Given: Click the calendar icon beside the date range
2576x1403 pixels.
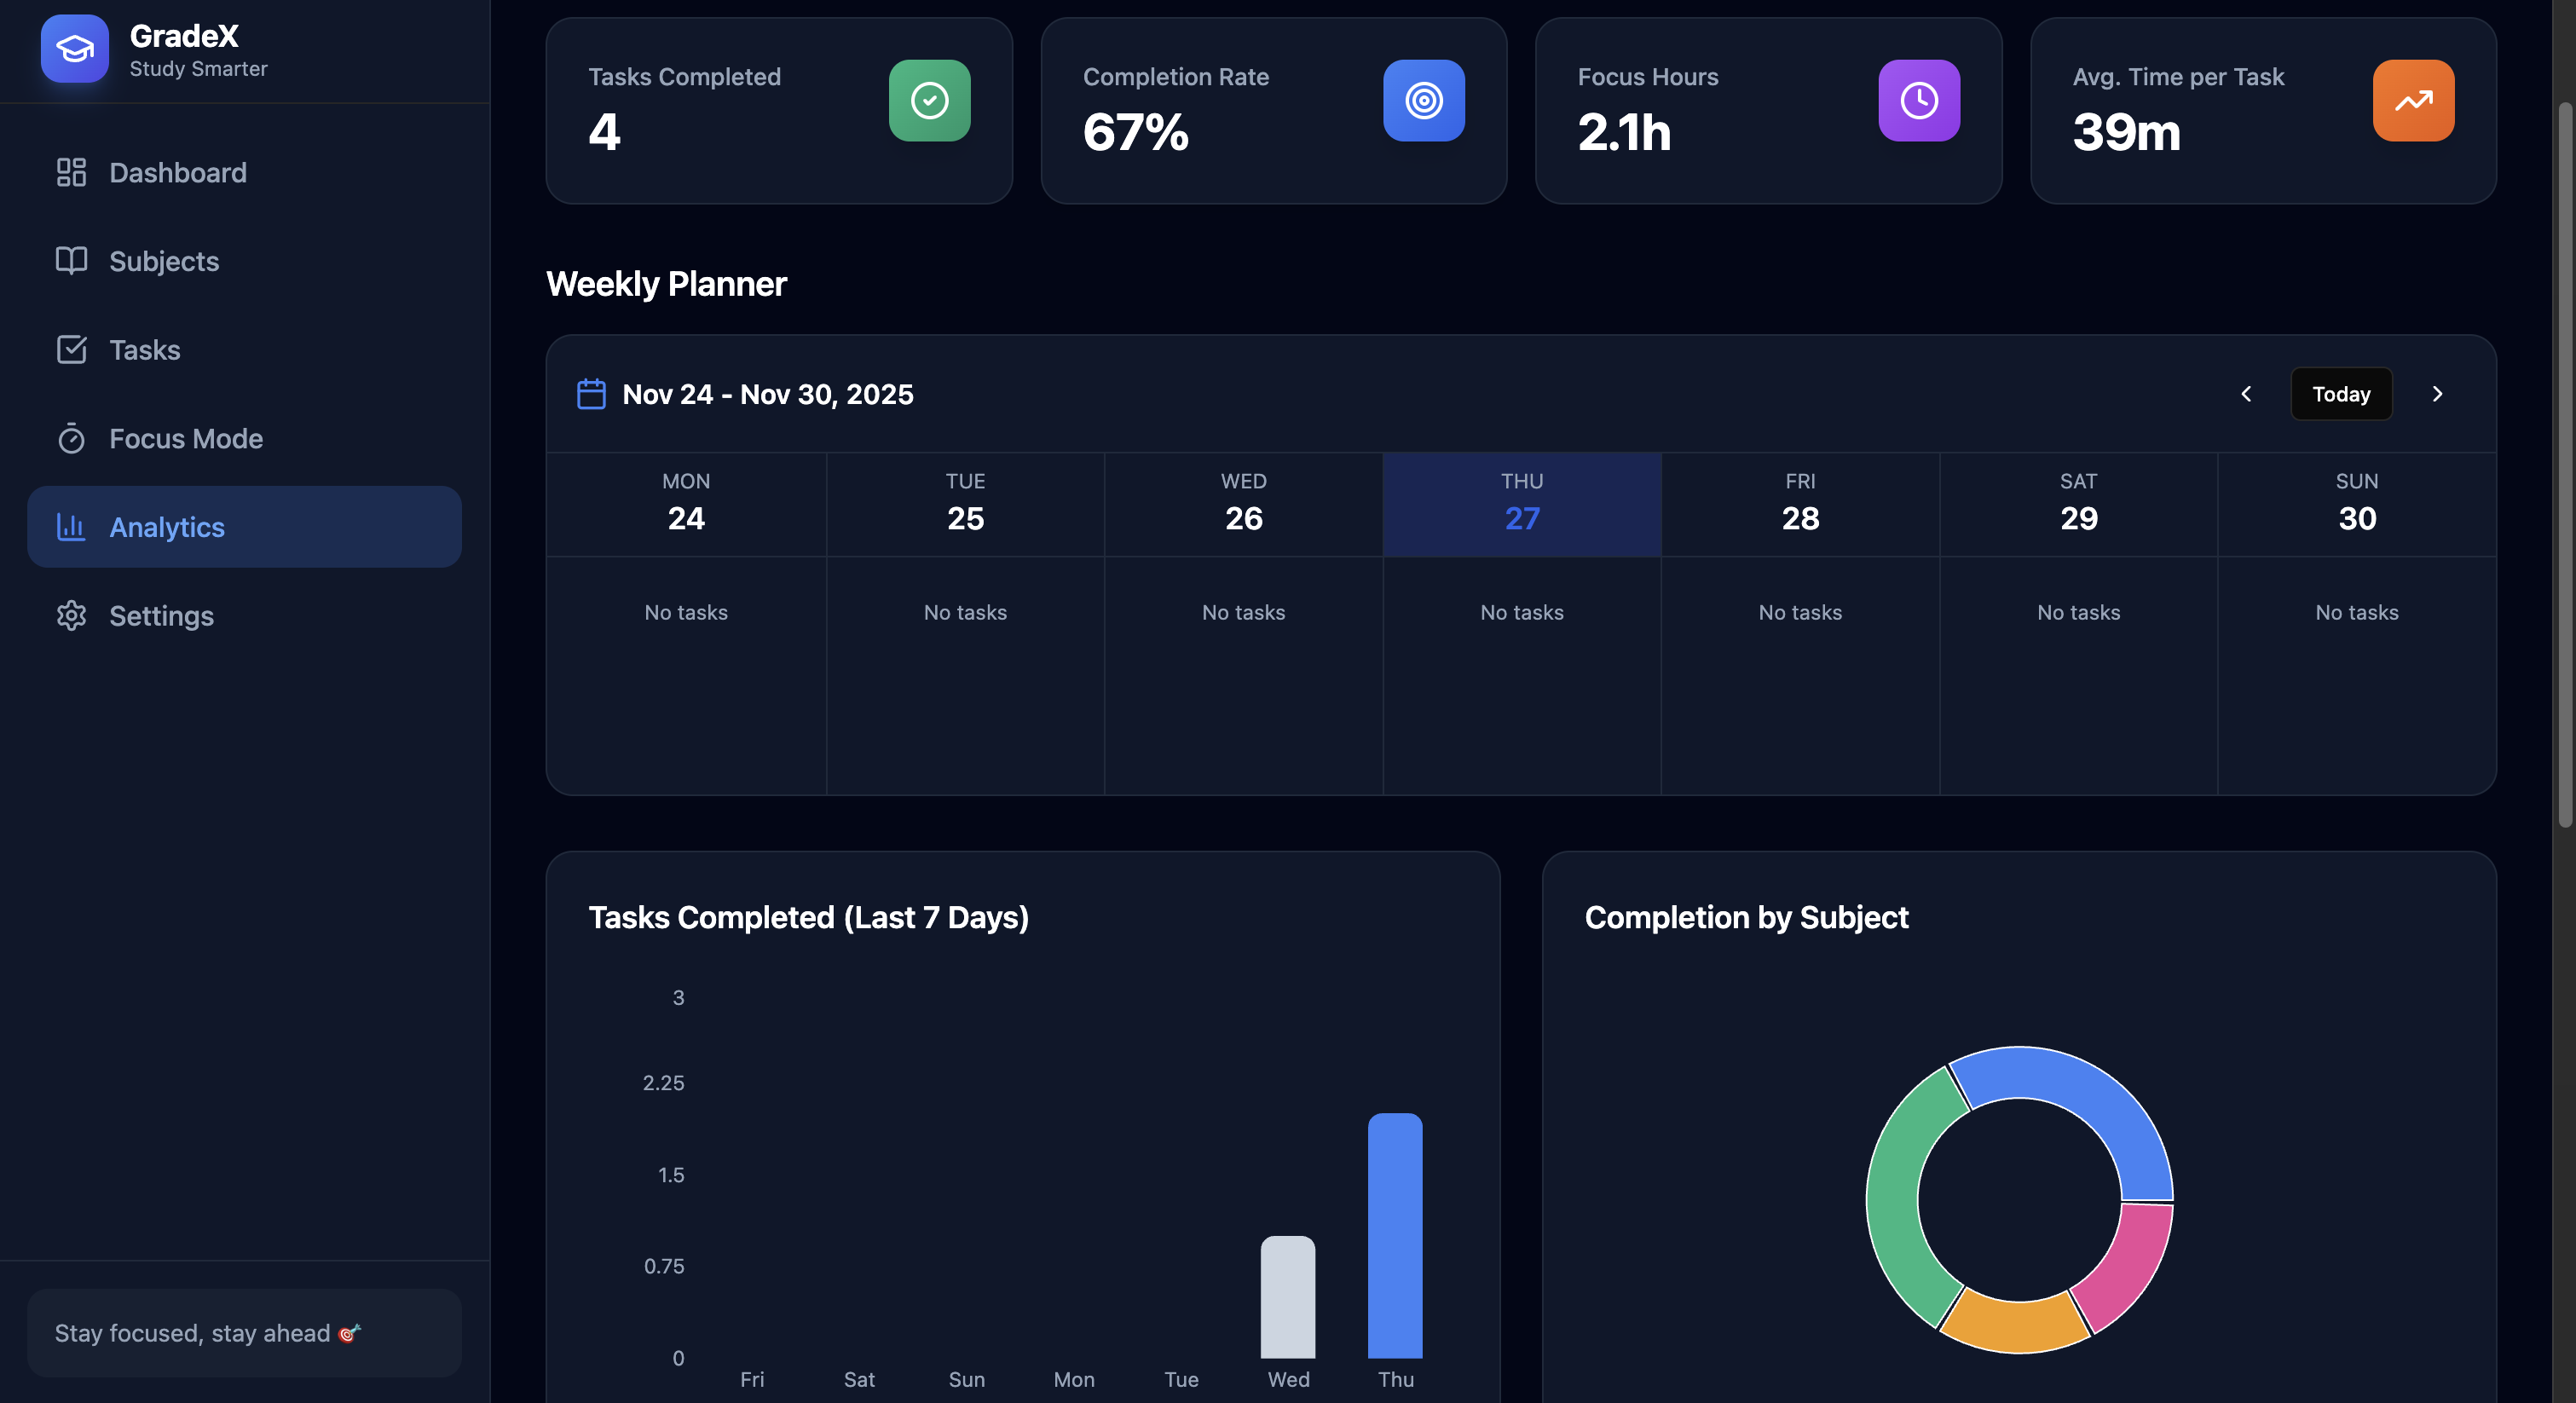Looking at the screenshot, I should (x=591, y=394).
